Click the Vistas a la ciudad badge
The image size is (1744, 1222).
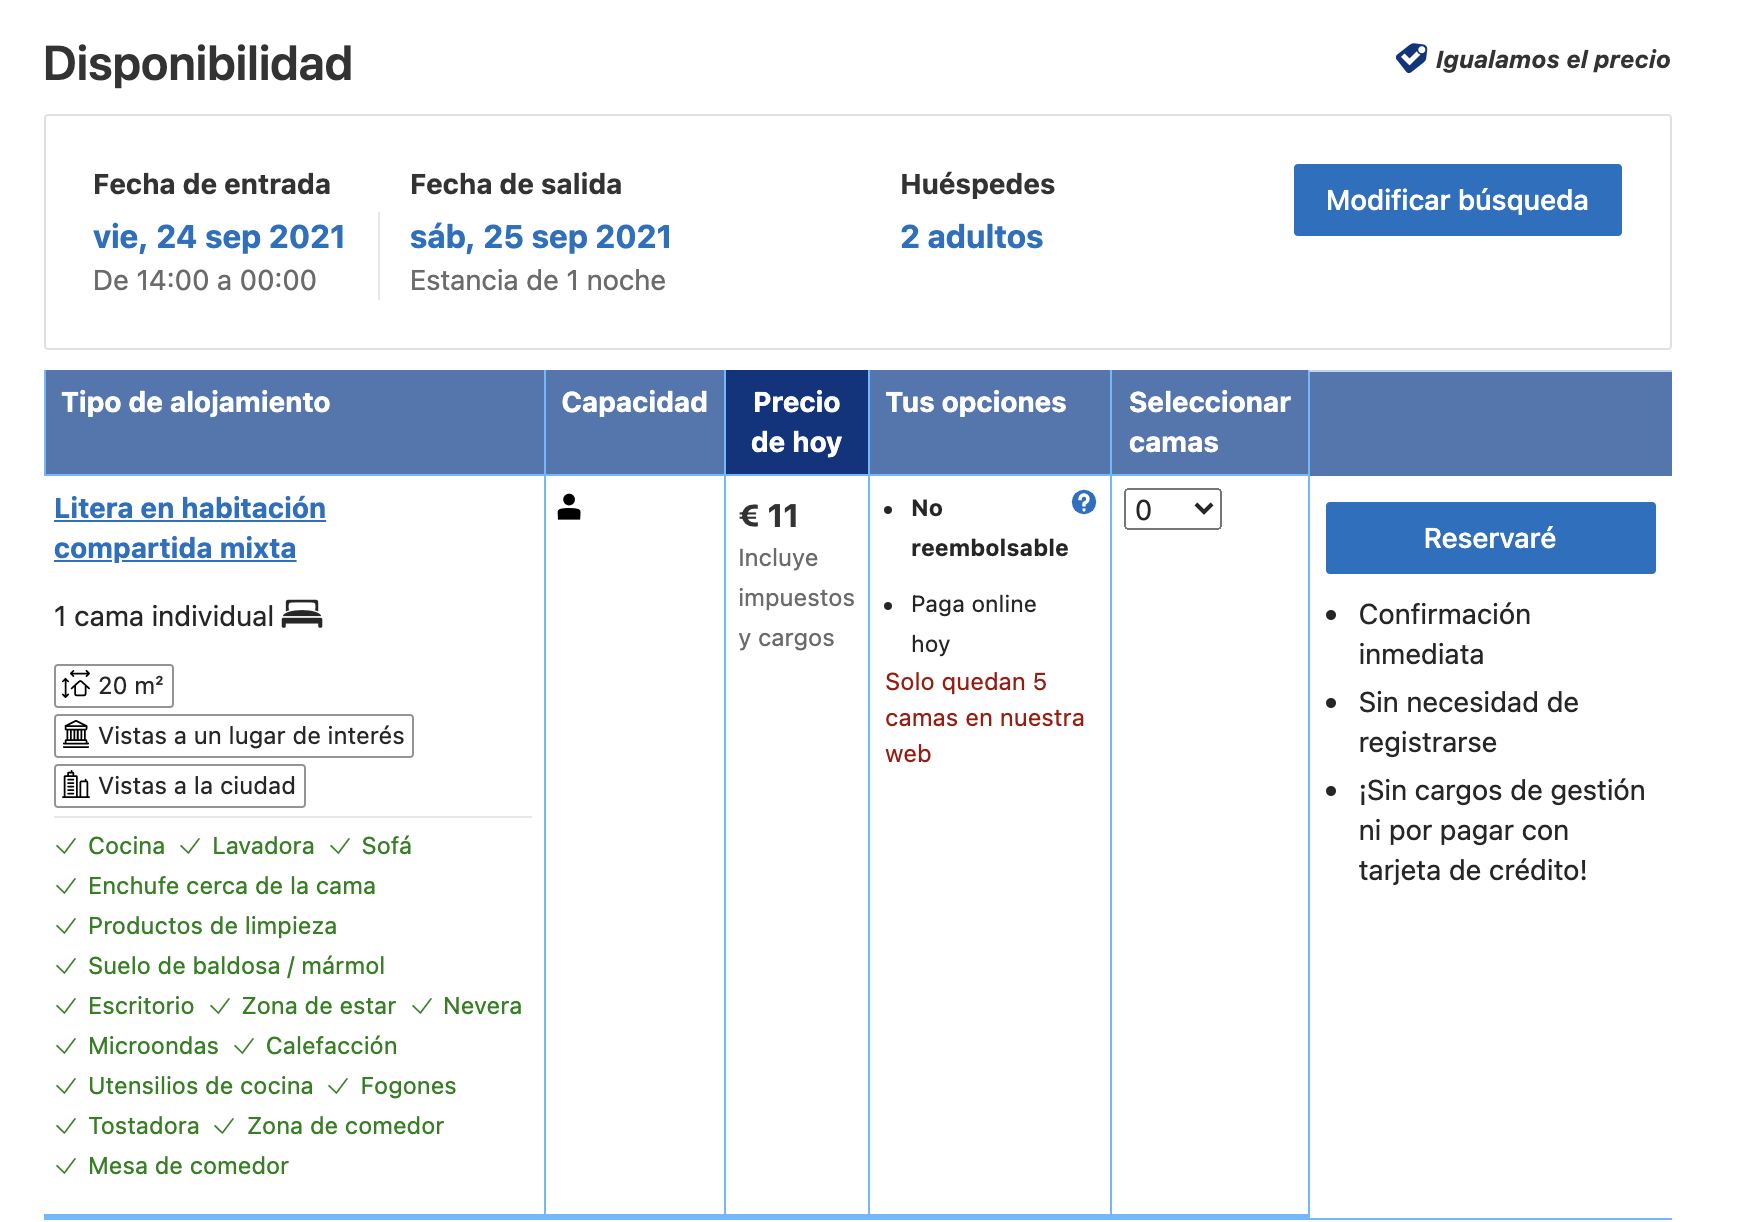coord(180,786)
